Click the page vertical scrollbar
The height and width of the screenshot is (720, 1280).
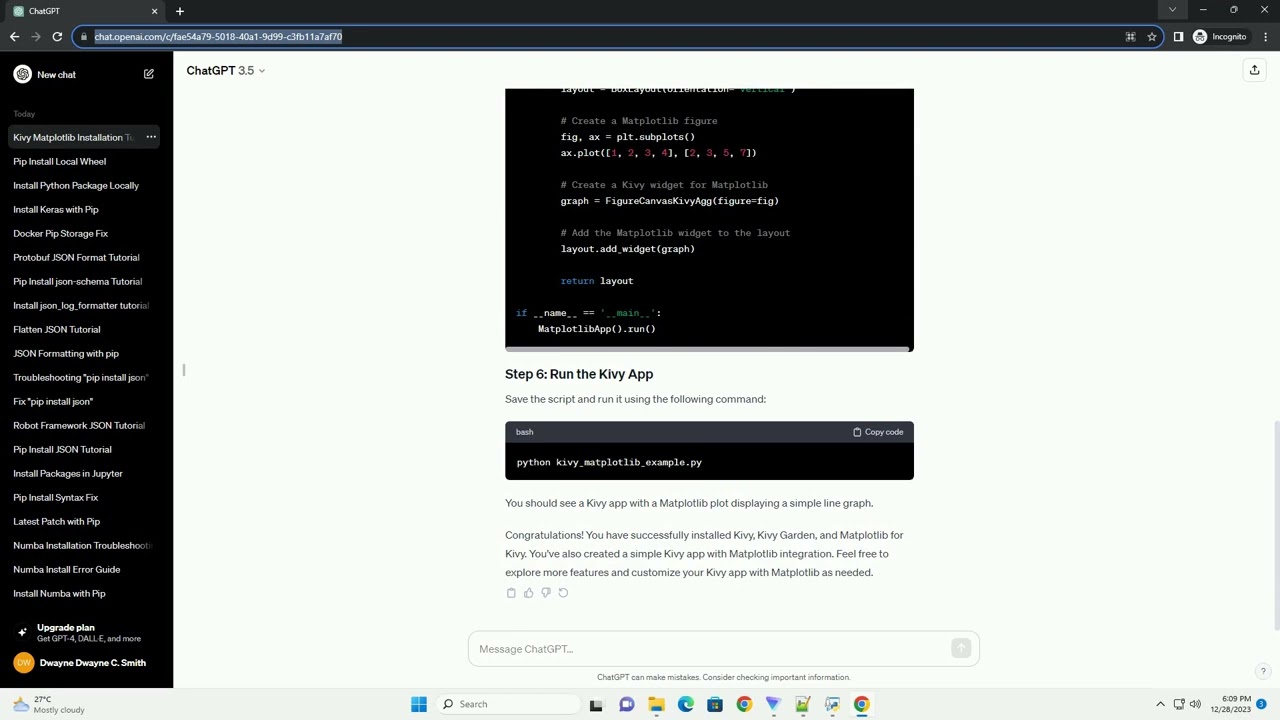[x=1275, y=526]
